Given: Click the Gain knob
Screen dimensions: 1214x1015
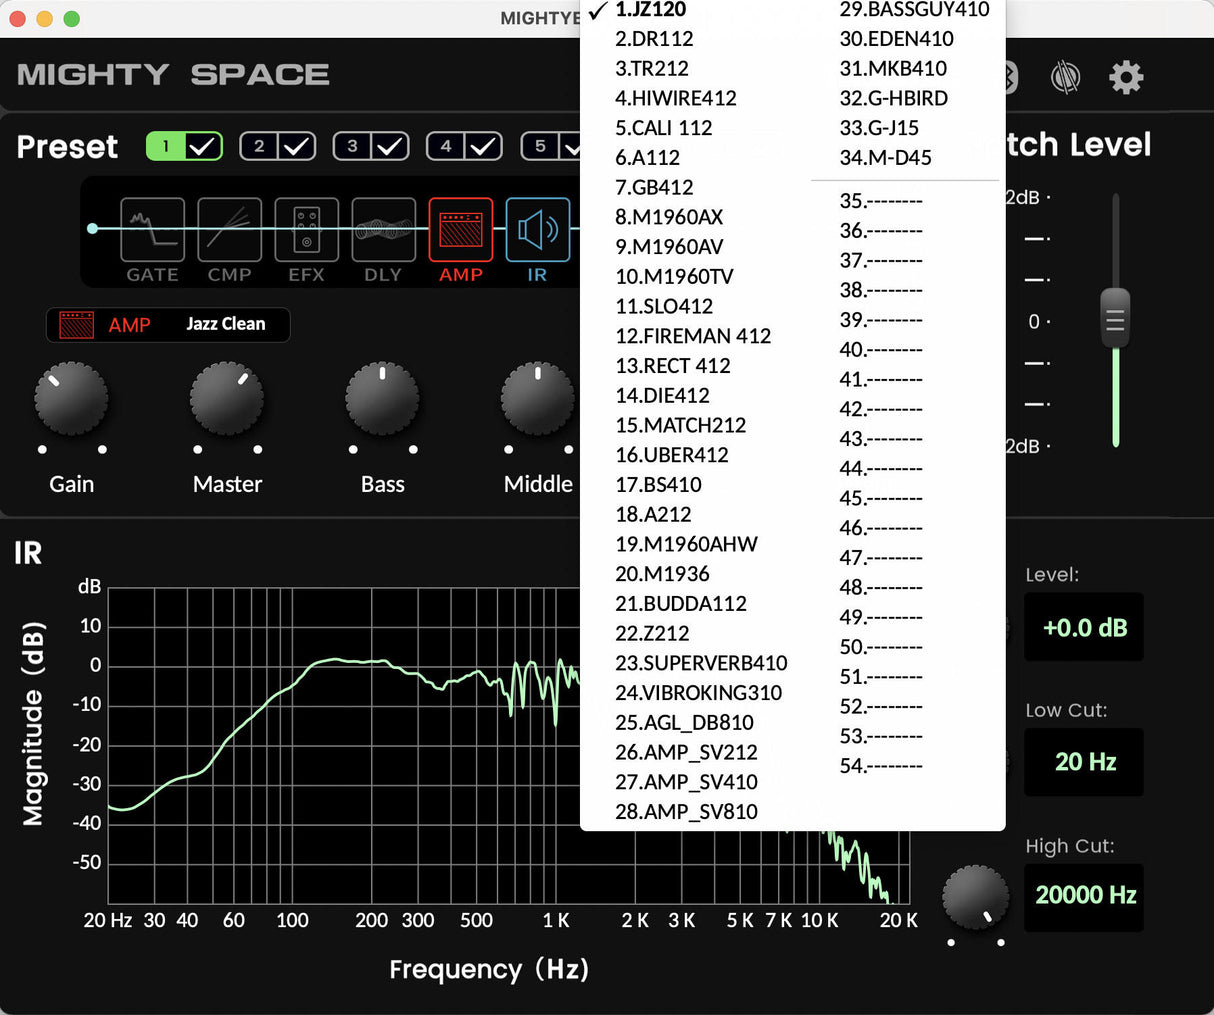Looking at the screenshot, I should coord(71,399).
